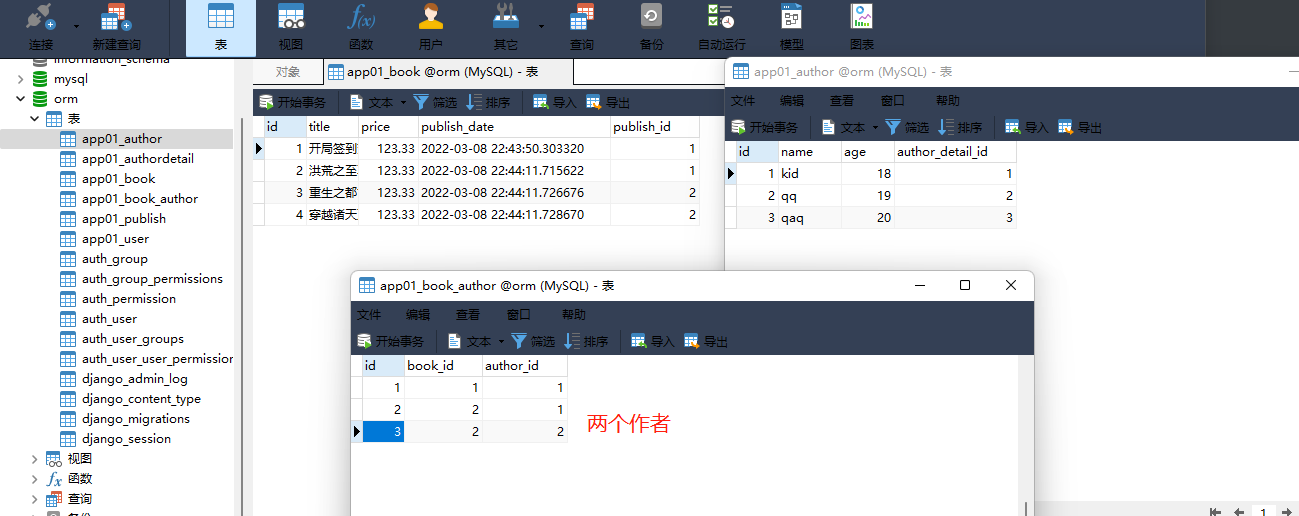The height and width of the screenshot is (516, 1299).
Task: Select app01_book_author in the tree
Action: 139,199
